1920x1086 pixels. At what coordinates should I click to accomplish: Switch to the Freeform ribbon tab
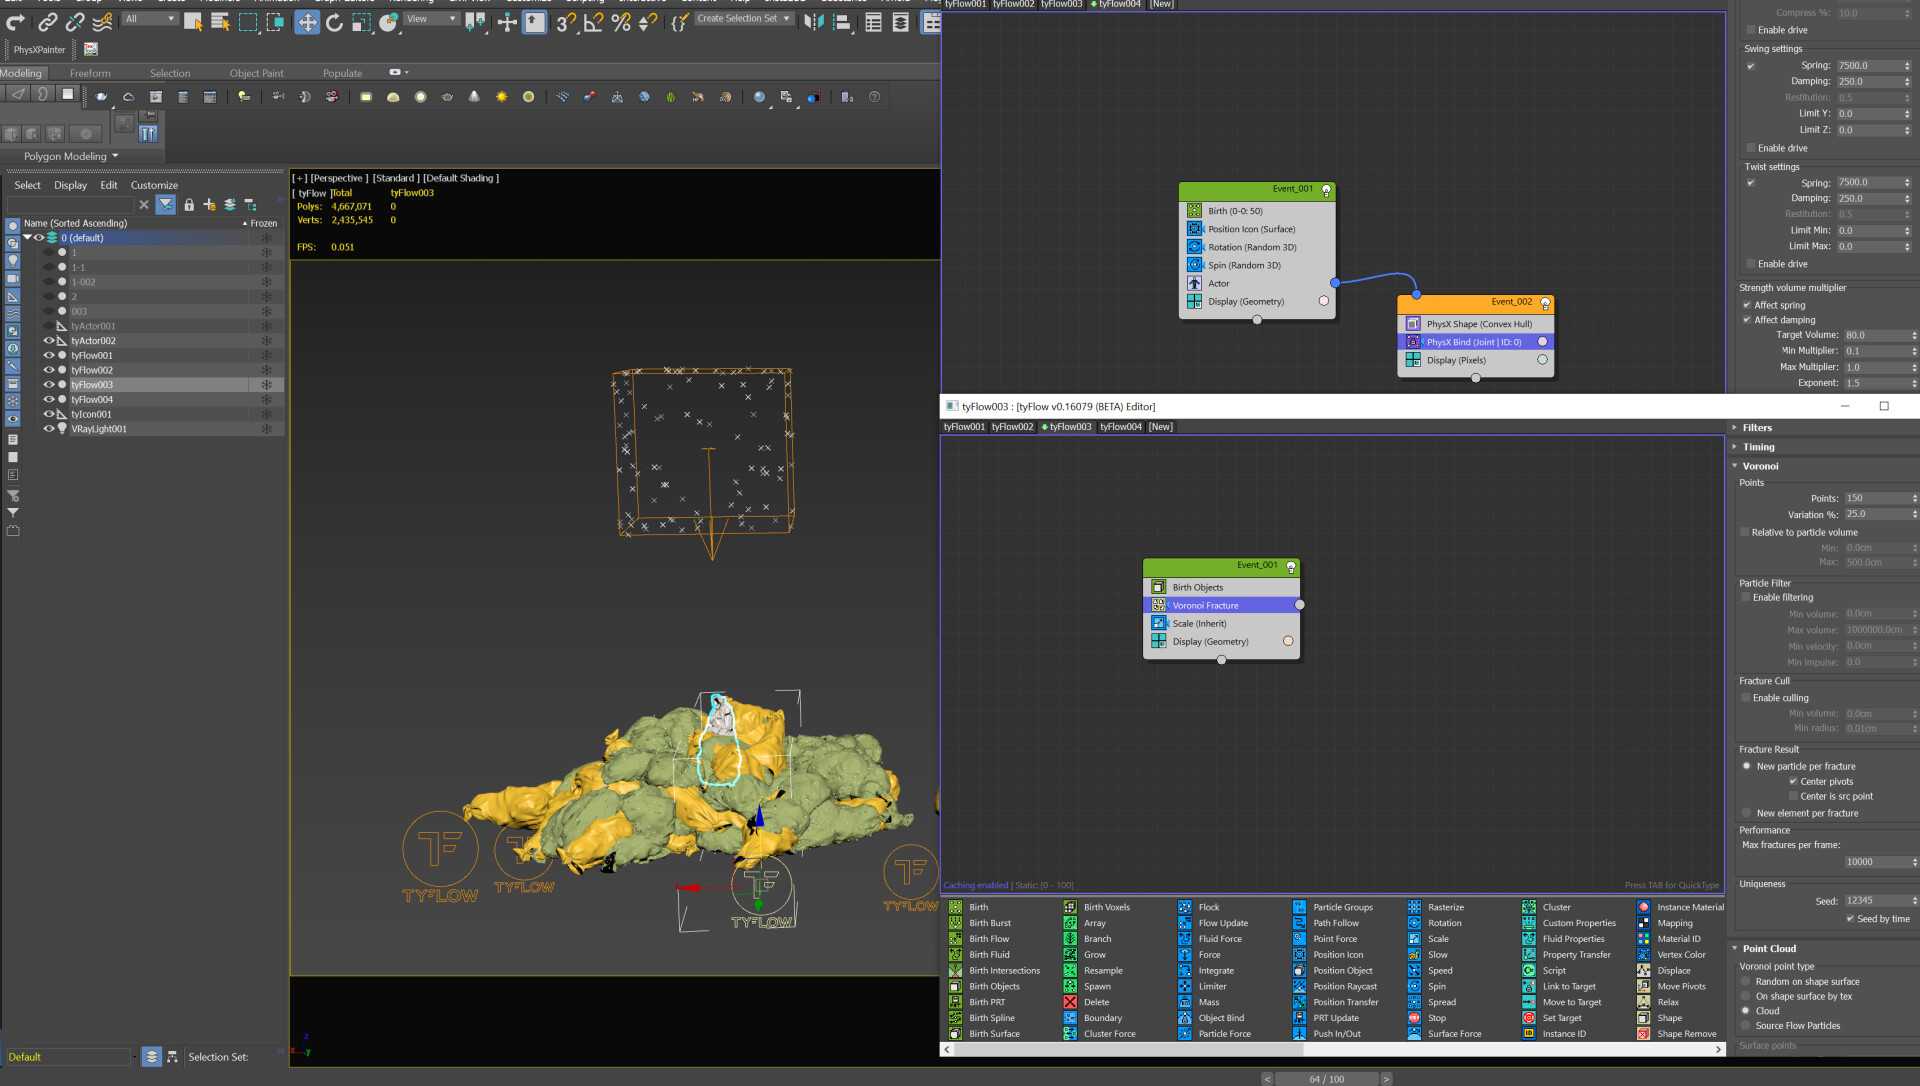click(90, 73)
